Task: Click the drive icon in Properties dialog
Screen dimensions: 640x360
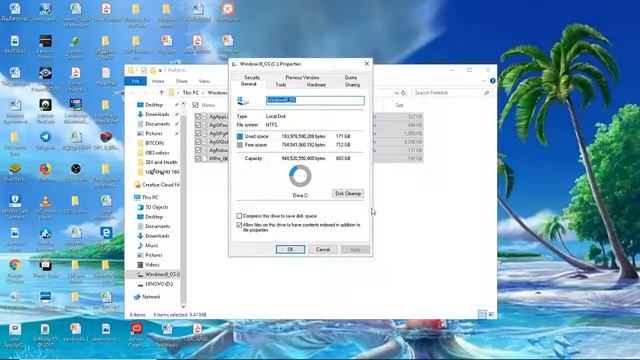Action: pyautogui.click(x=243, y=101)
